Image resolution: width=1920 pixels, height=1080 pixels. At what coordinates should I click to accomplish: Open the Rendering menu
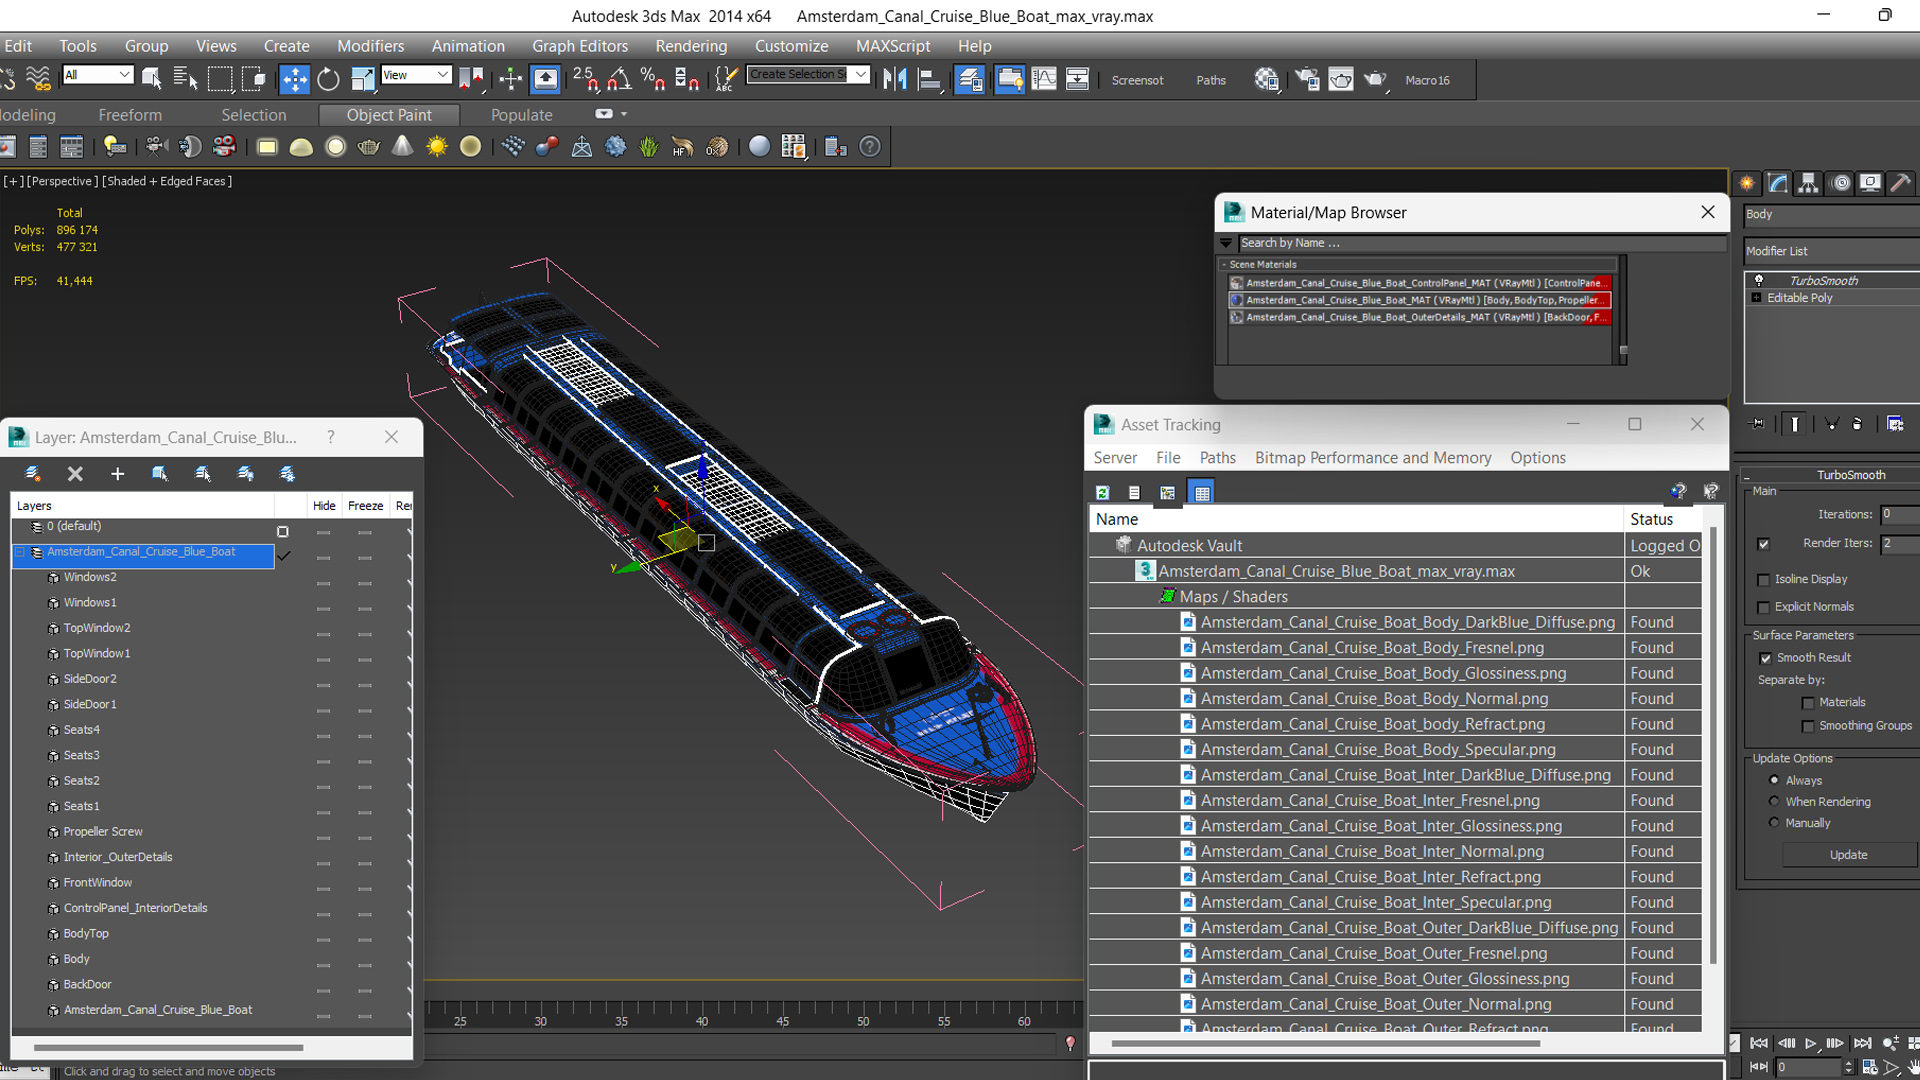691,46
